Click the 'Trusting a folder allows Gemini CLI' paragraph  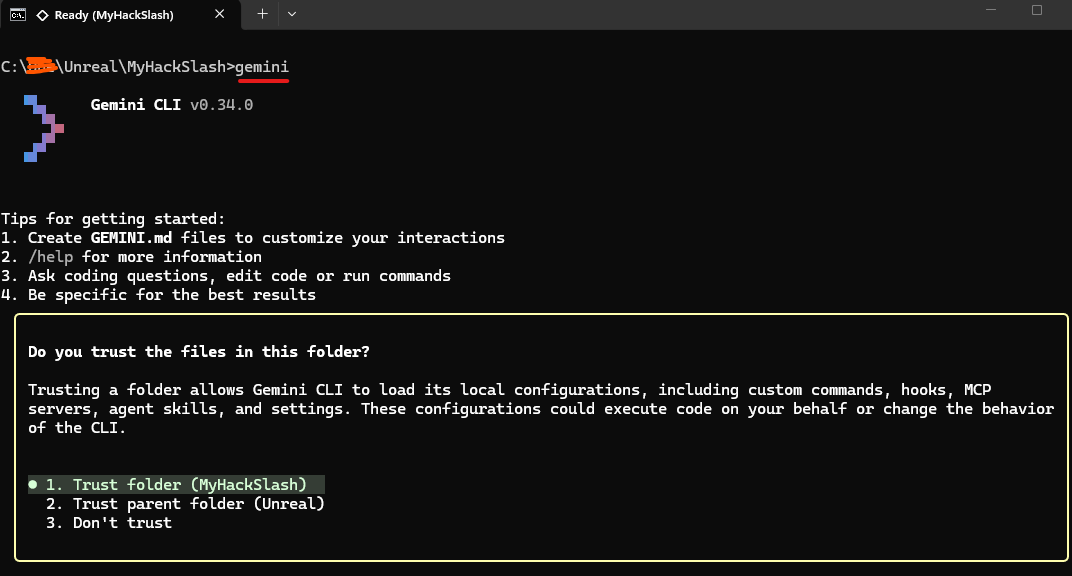pos(541,409)
